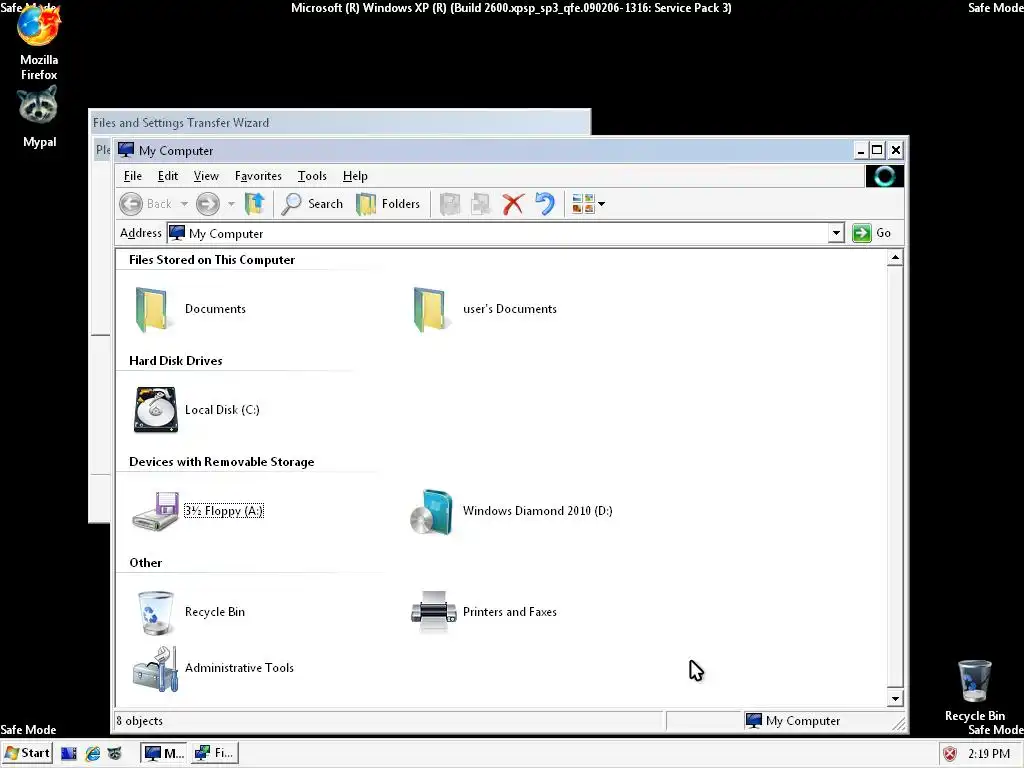1024x768 pixels.
Task: Select the Mypal desktop icon
Action: coord(39,118)
